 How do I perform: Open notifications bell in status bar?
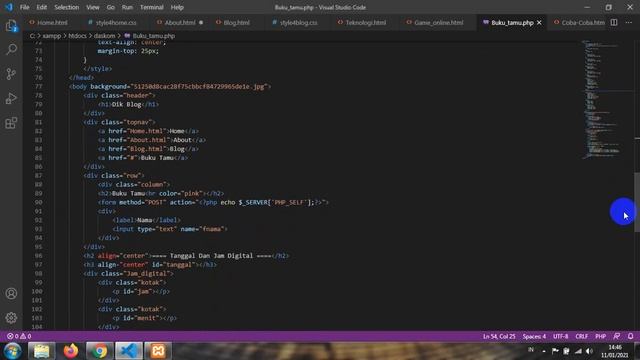tap(630, 336)
